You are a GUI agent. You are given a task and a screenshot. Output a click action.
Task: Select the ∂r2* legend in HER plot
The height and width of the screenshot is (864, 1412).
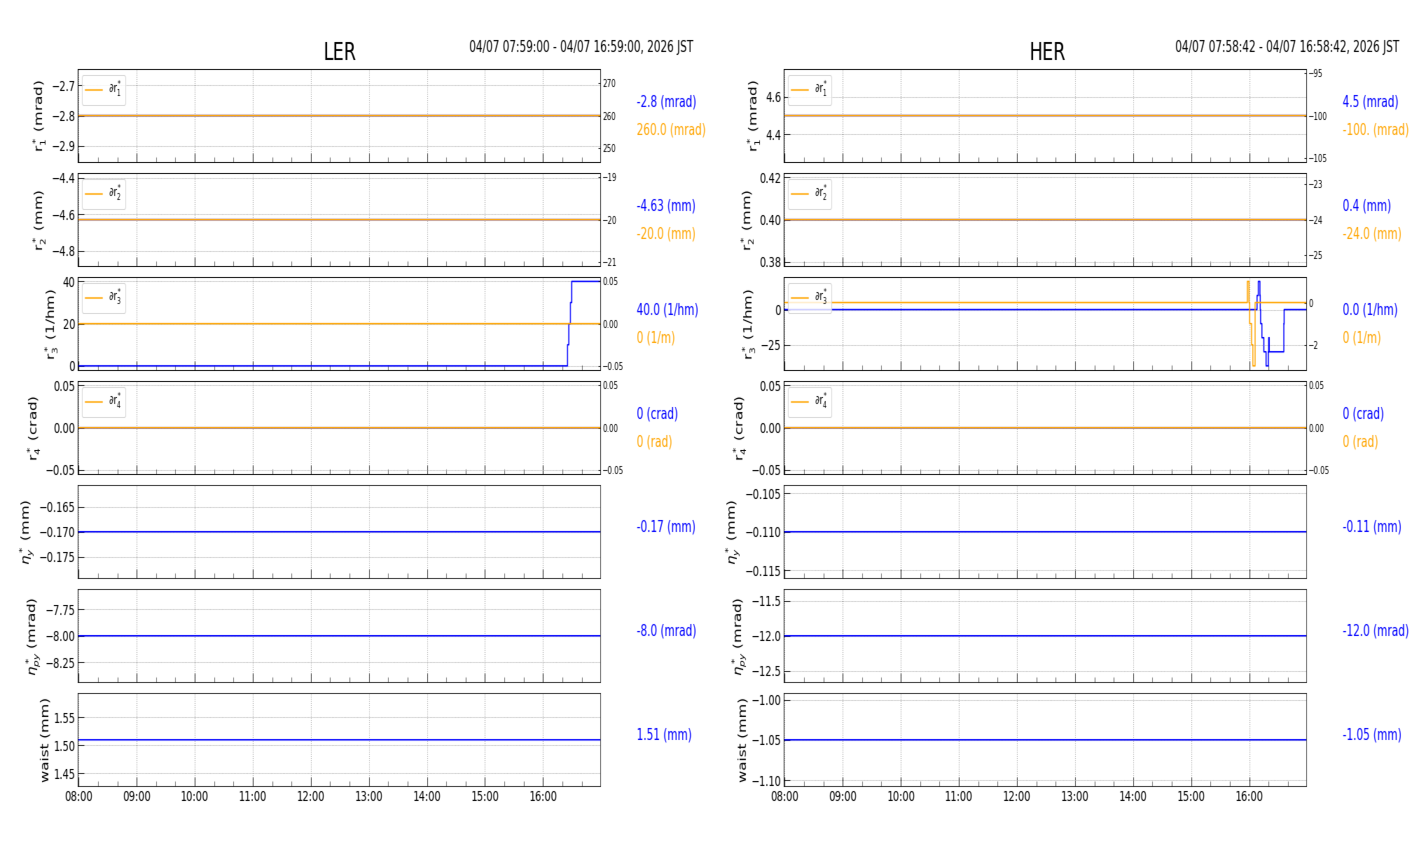coord(810,193)
